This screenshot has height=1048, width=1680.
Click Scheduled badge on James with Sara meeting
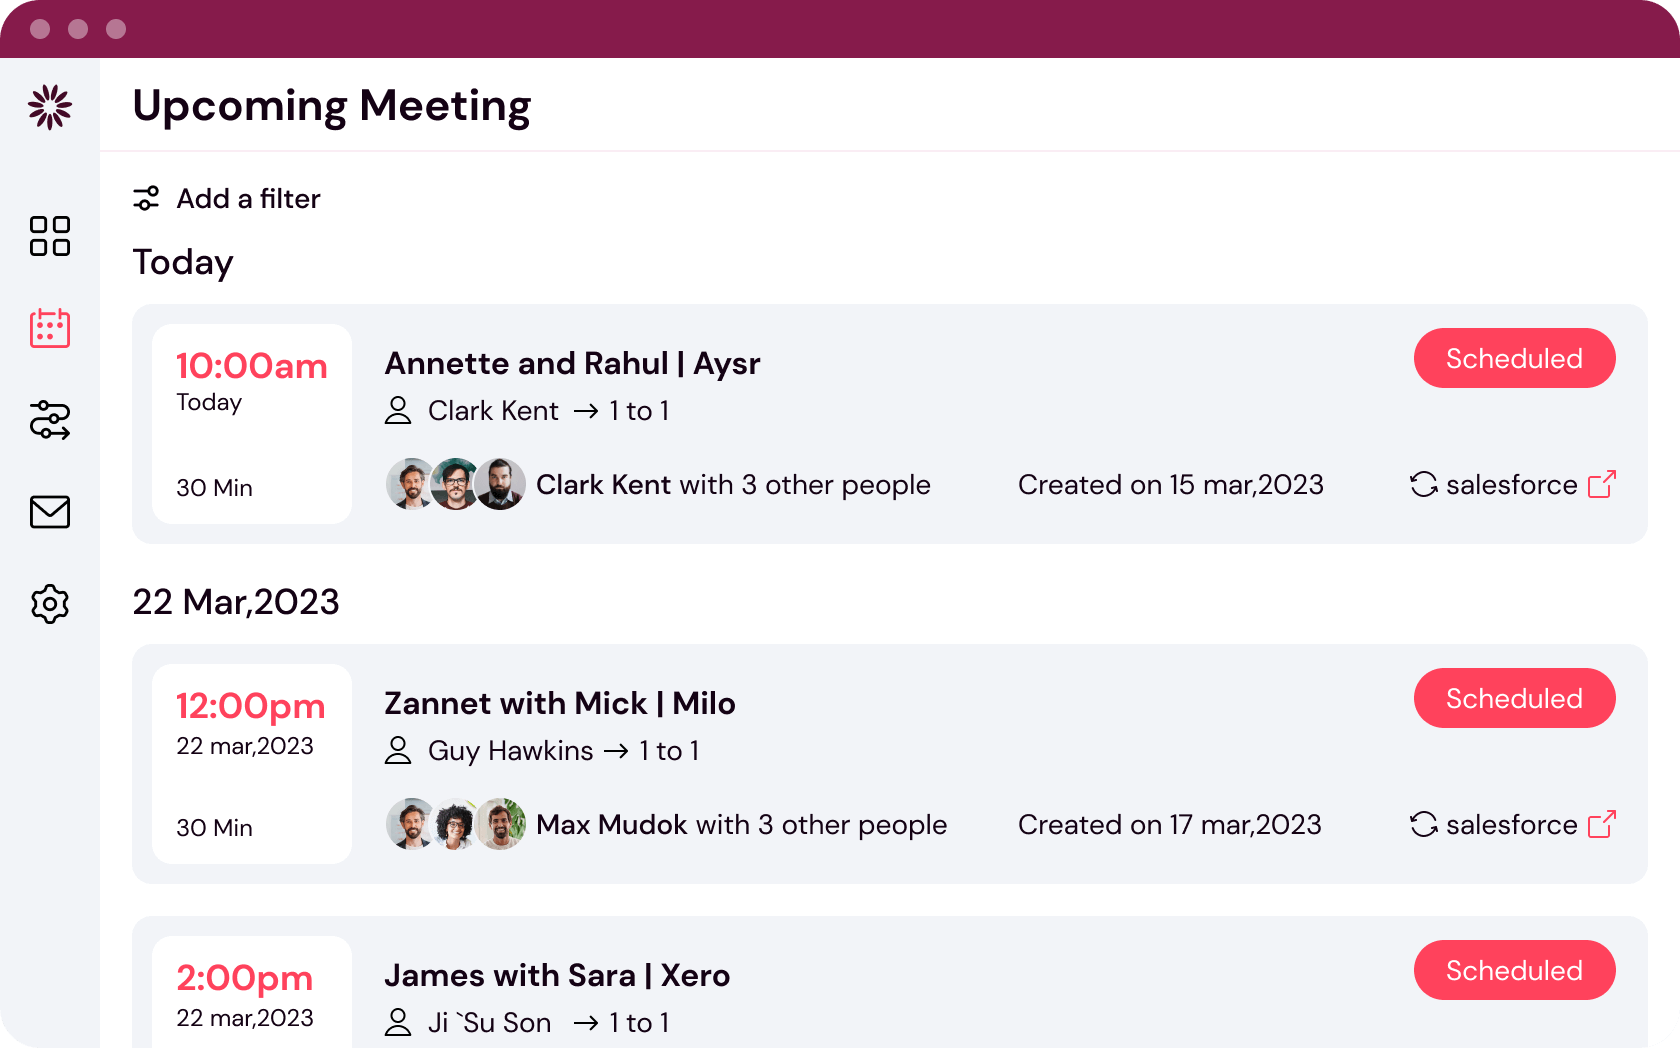click(x=1514, y=970)
